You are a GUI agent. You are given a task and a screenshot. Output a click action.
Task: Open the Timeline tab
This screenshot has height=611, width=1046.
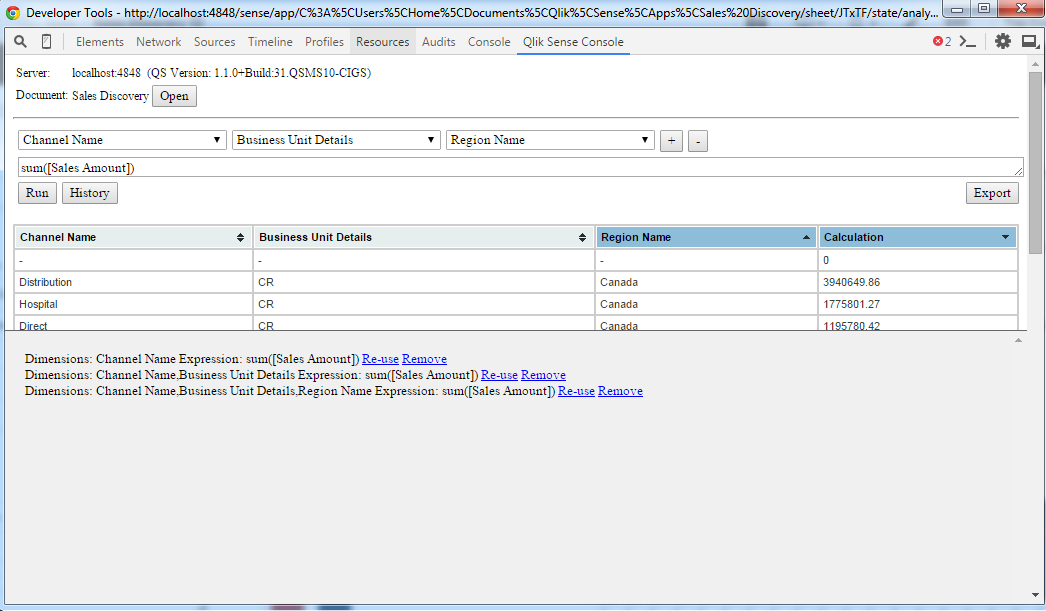(270, 41)
